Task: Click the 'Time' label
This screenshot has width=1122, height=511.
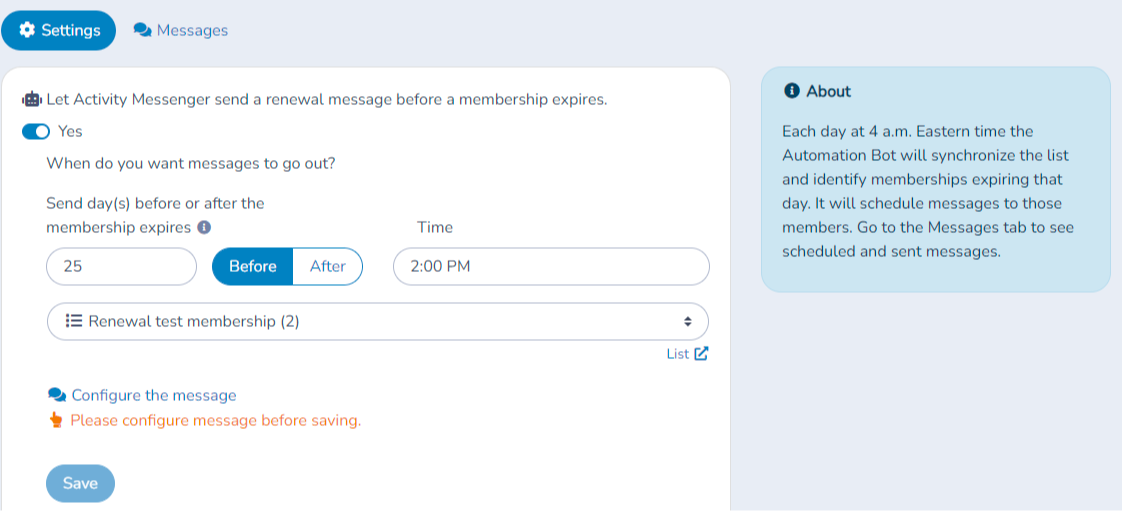Action: pos(435,228)
